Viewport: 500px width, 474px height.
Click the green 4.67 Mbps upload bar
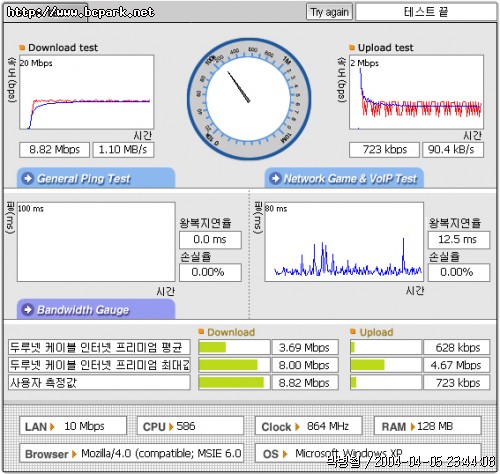tap(368, 365)
